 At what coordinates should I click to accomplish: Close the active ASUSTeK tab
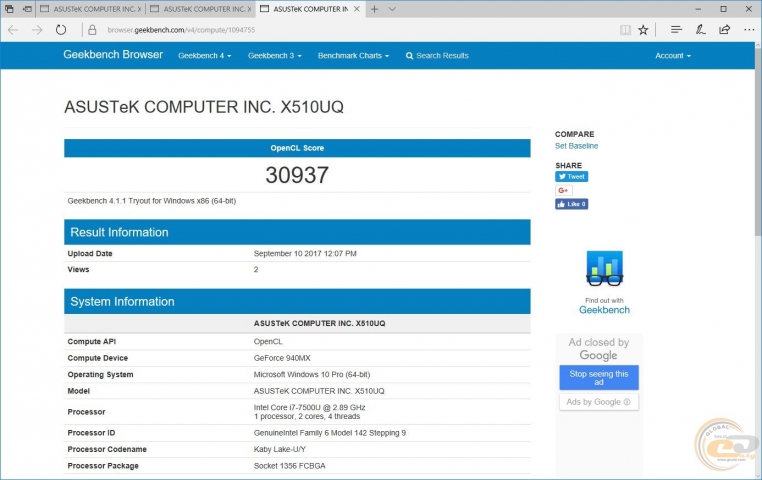point(357,9)
